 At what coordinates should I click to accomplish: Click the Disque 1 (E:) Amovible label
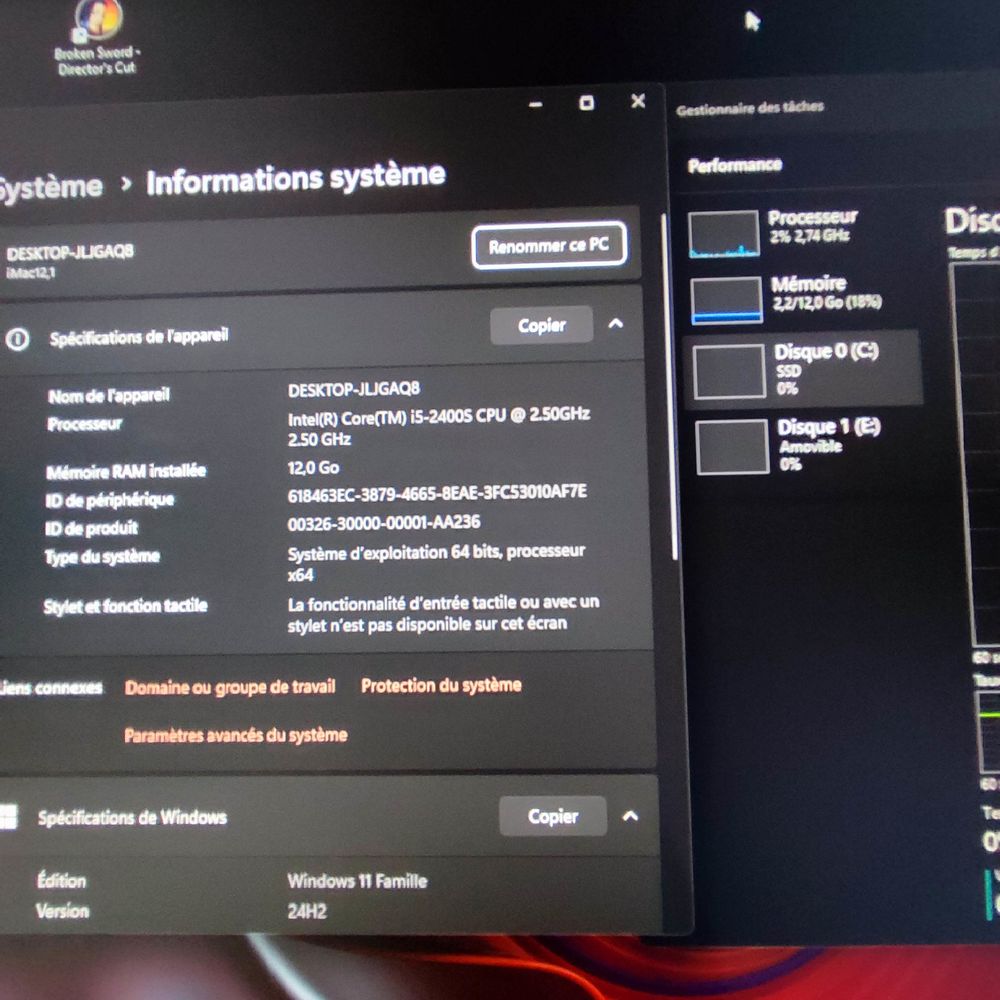828,444
